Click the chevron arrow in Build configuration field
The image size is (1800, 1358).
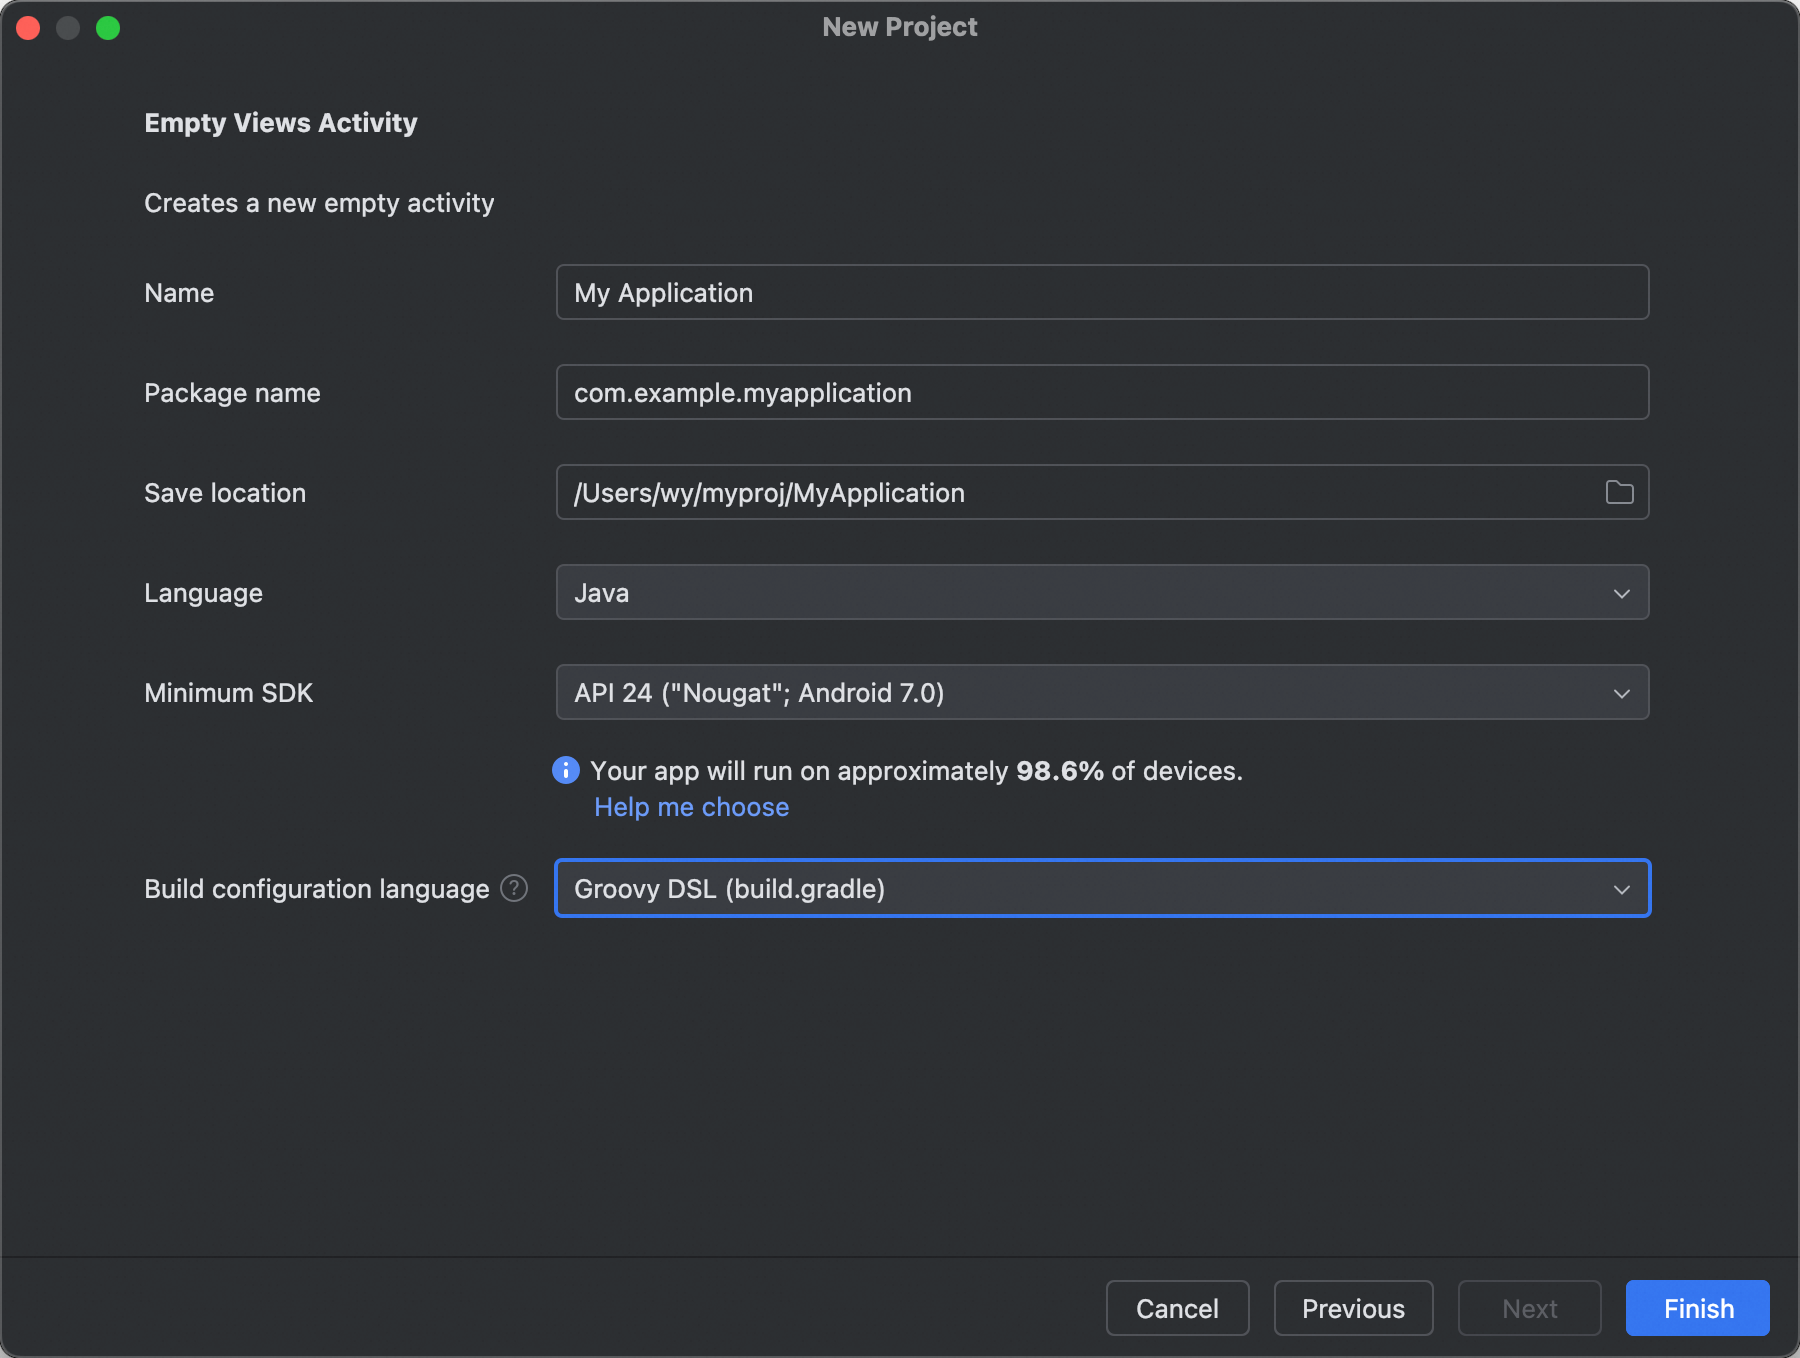1621,889
